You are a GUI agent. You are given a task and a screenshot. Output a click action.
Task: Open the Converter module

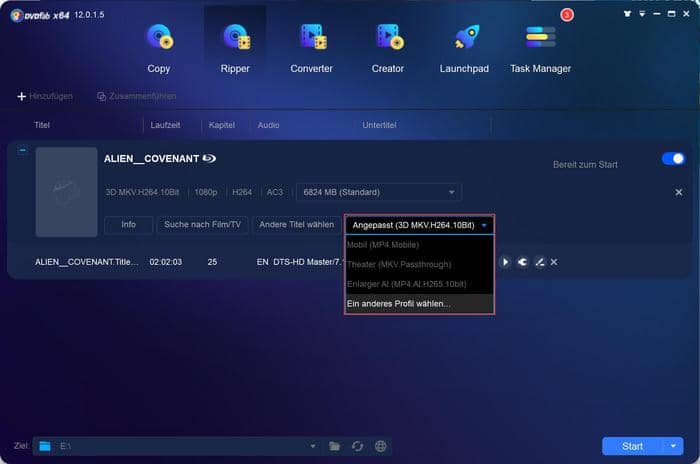[312, 48]
